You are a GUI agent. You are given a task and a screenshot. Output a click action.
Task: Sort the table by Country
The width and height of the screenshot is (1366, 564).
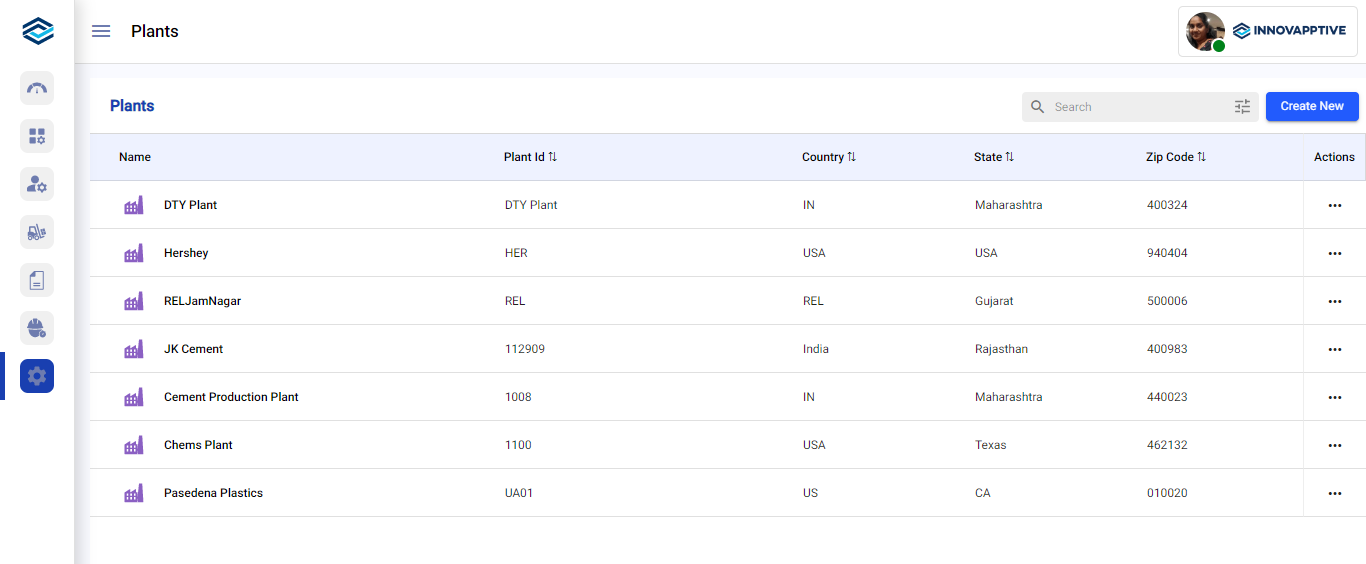(851, 157)
